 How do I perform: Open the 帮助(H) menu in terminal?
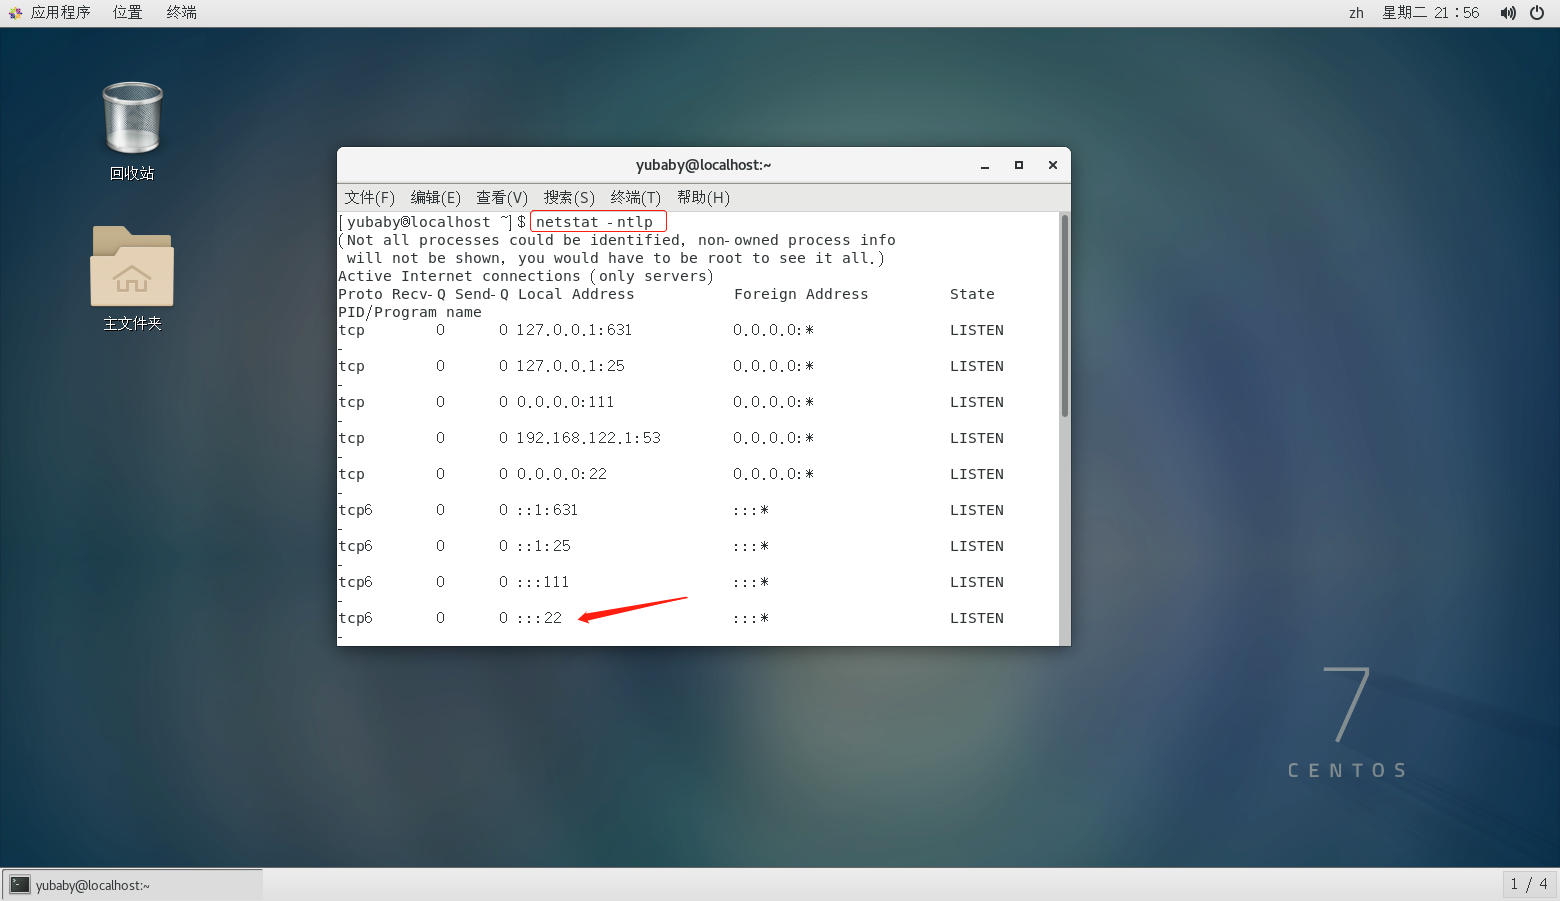[x=703, y=197]
